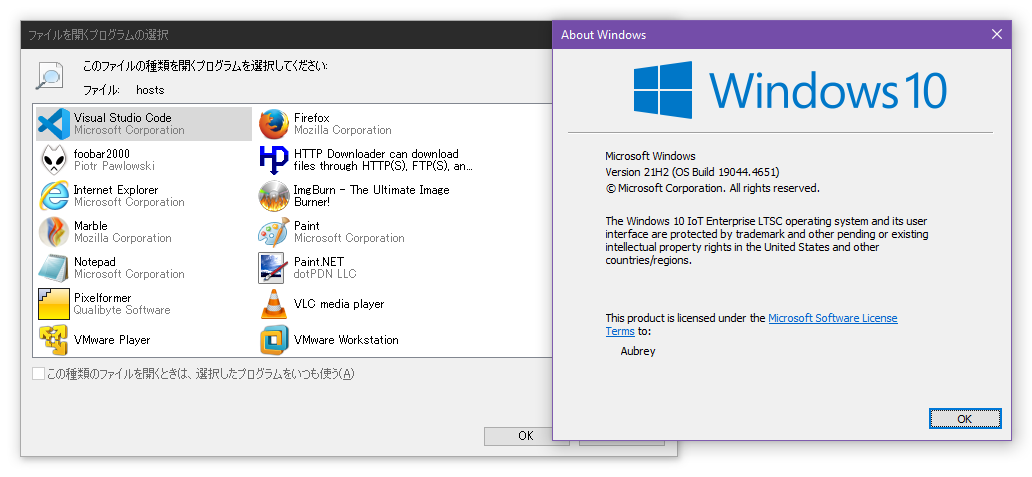This screenshot has width=1032, height=477.
Task: Click the 'hosts' file name label
Action: pyautogui.click(x=150, y=90)
